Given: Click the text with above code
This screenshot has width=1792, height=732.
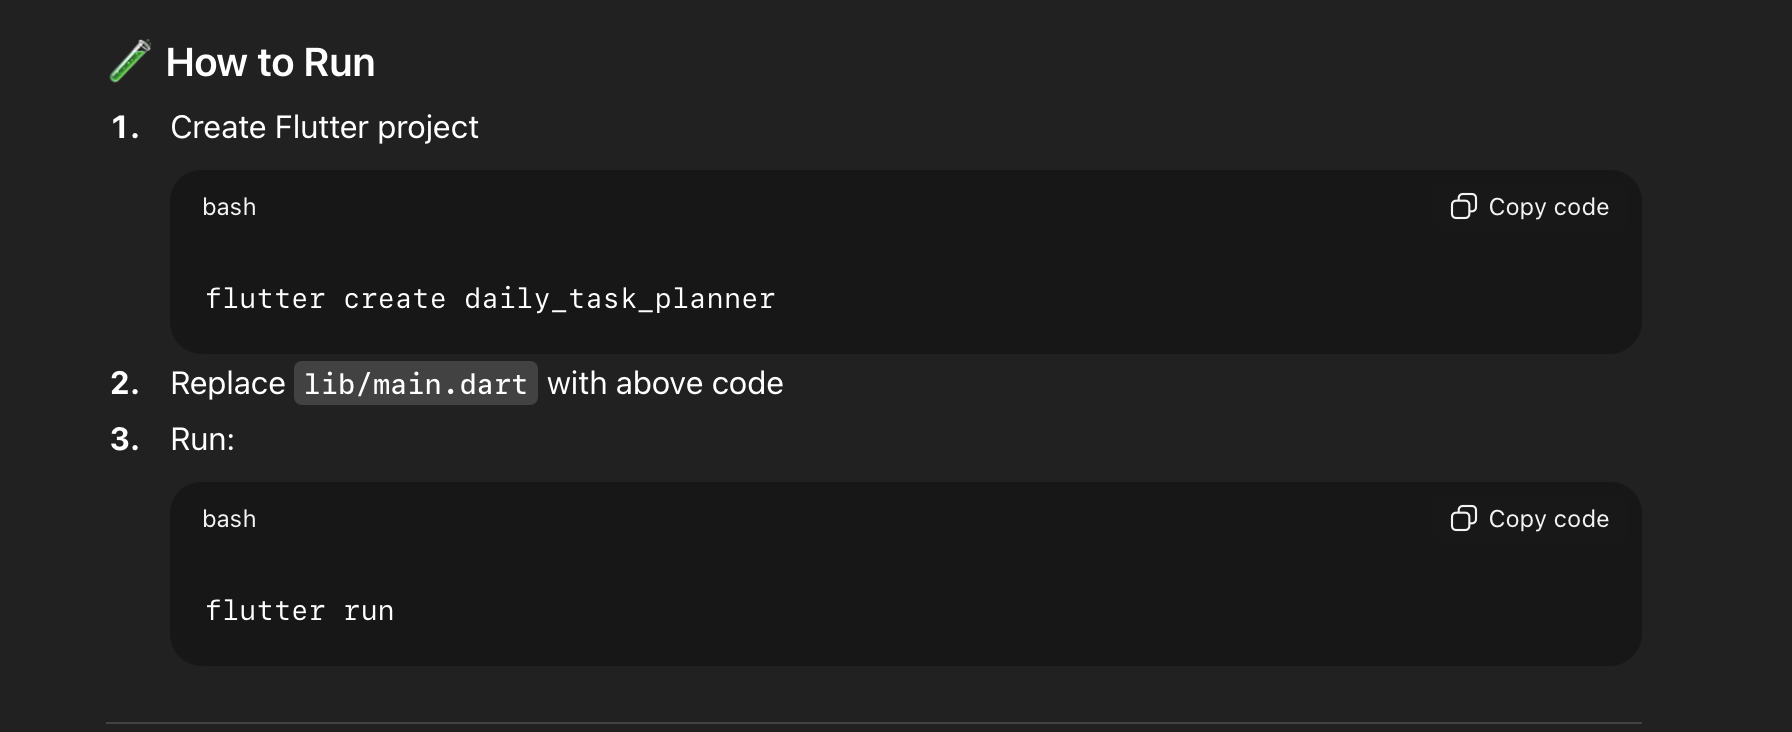Looking at the screenshot, I should (x=665, y=384).
